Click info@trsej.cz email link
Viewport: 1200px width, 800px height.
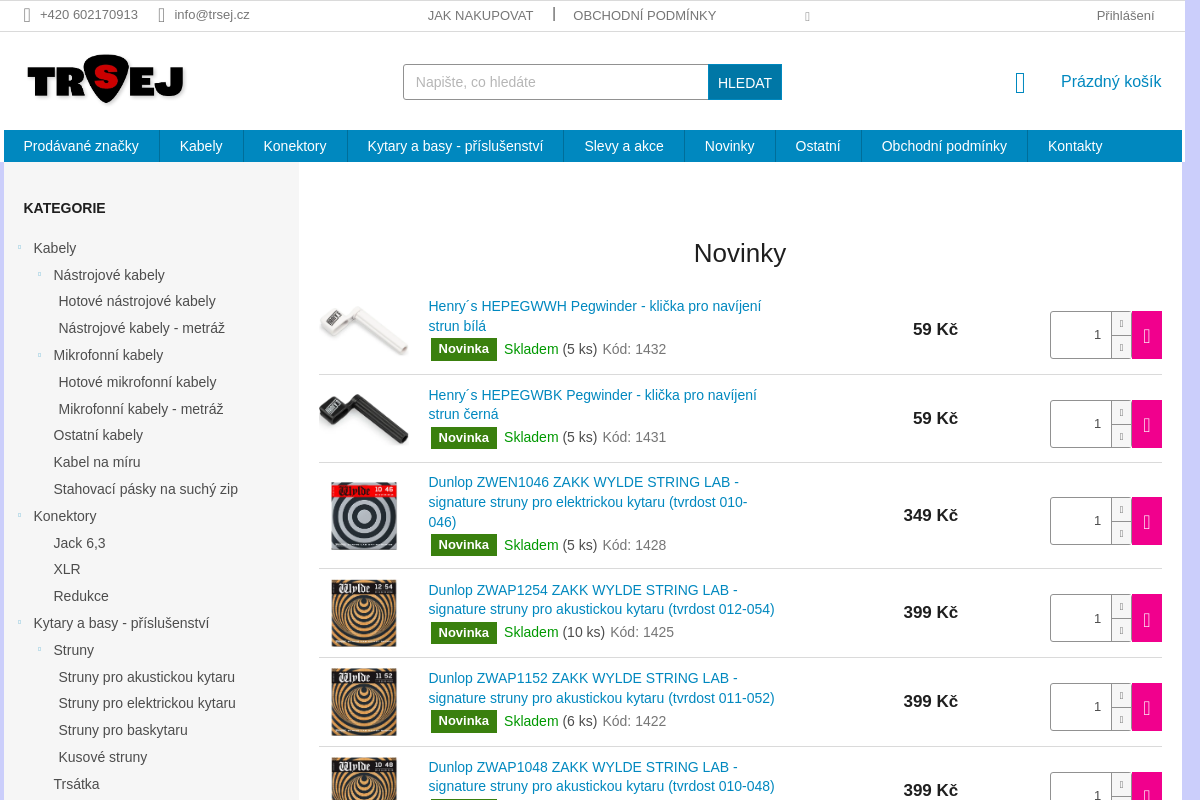pyautogui.click(x=212, y=15)
